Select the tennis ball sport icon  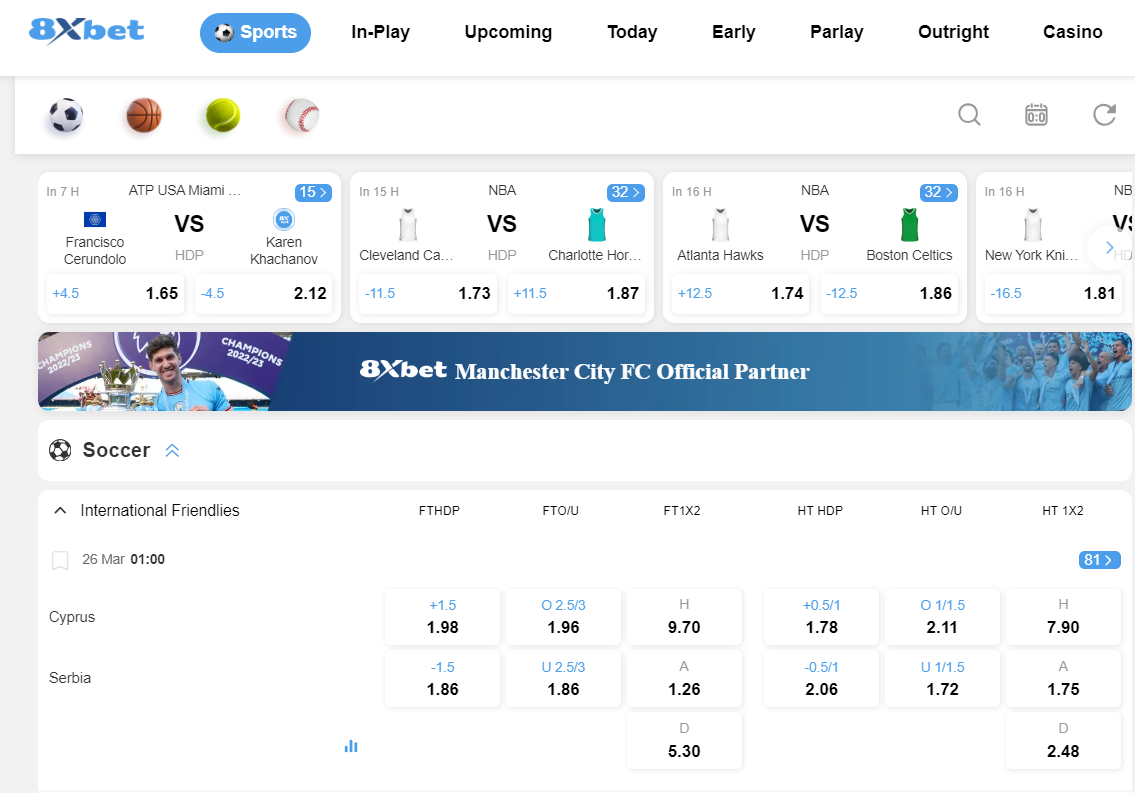click(x=223, y=116)
